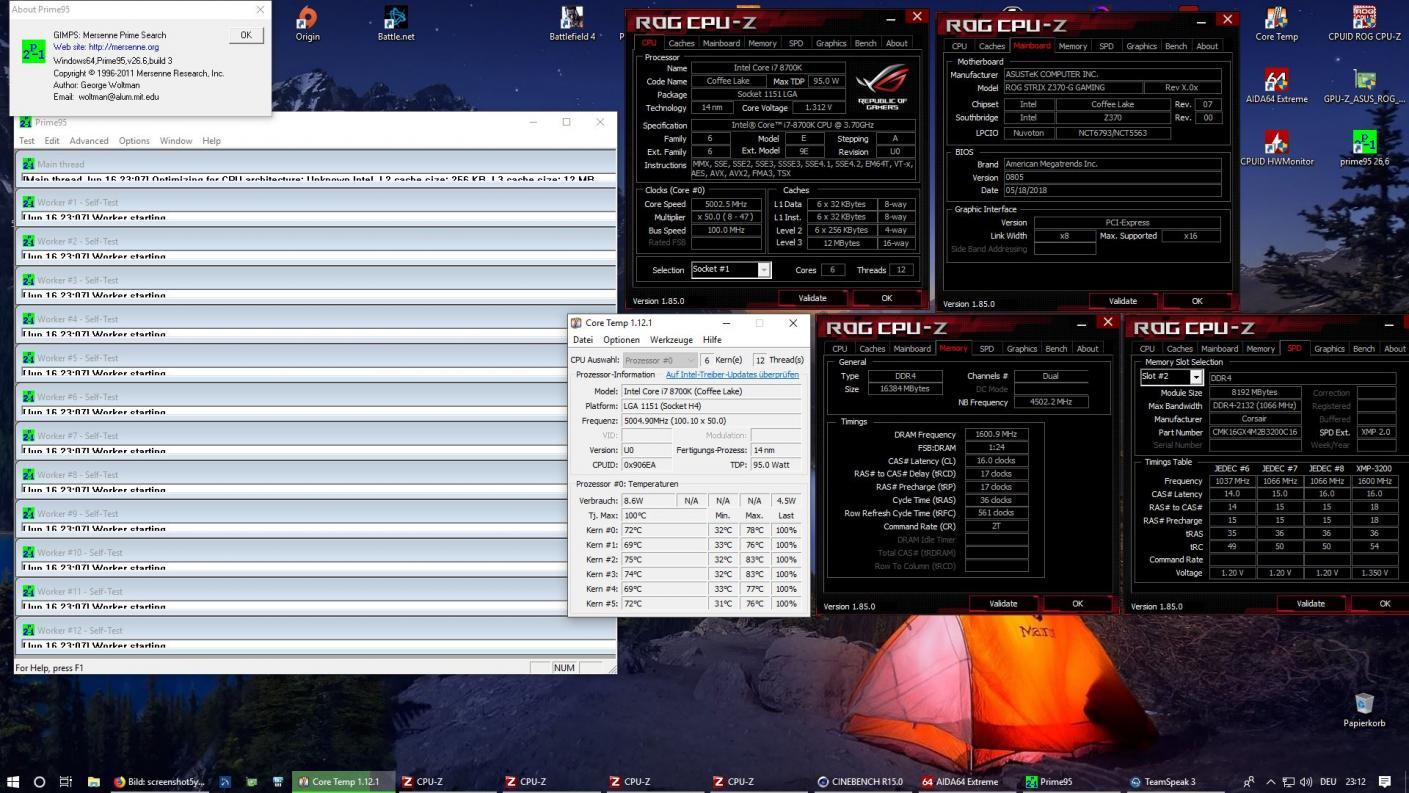Switch to Caches tab in the CPU-Z CPU window
This screenshot has height=793, width=1409.
click(681, 43)
